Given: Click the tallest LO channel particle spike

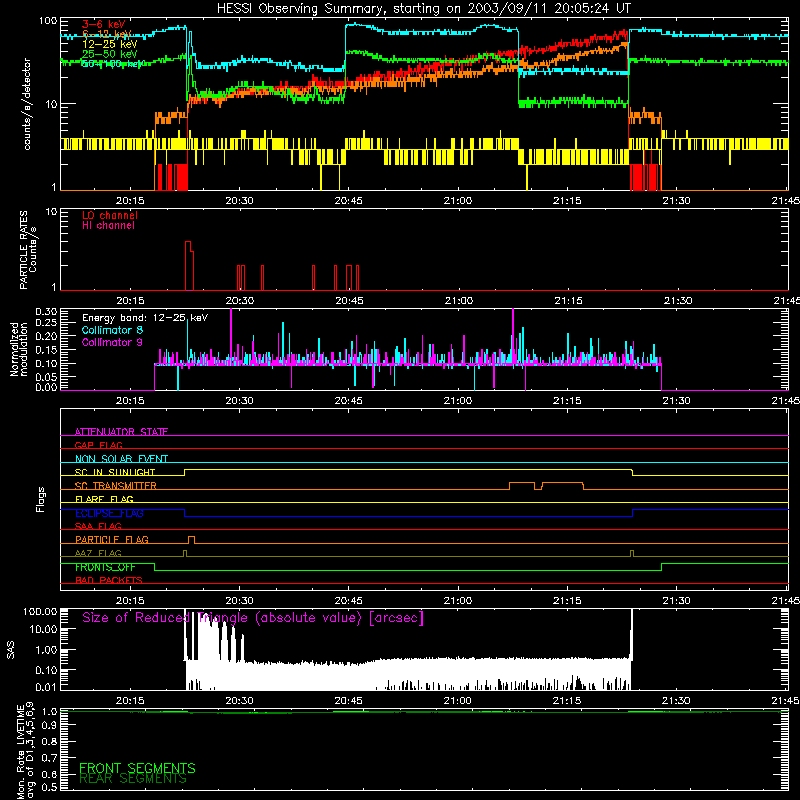Looking at the screenshot, I should point(188,265).
